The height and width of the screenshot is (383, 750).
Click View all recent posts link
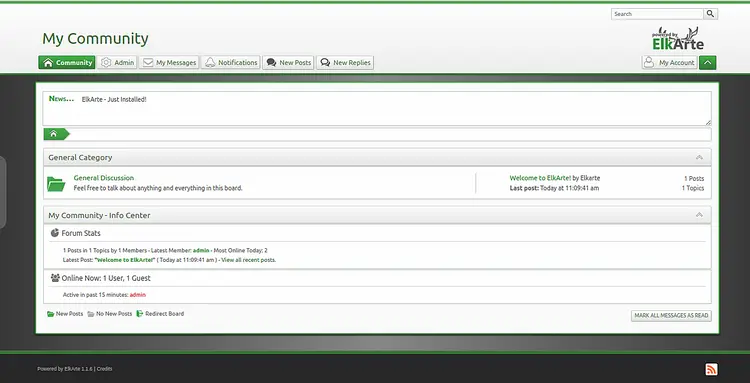(x=248, y=260)
